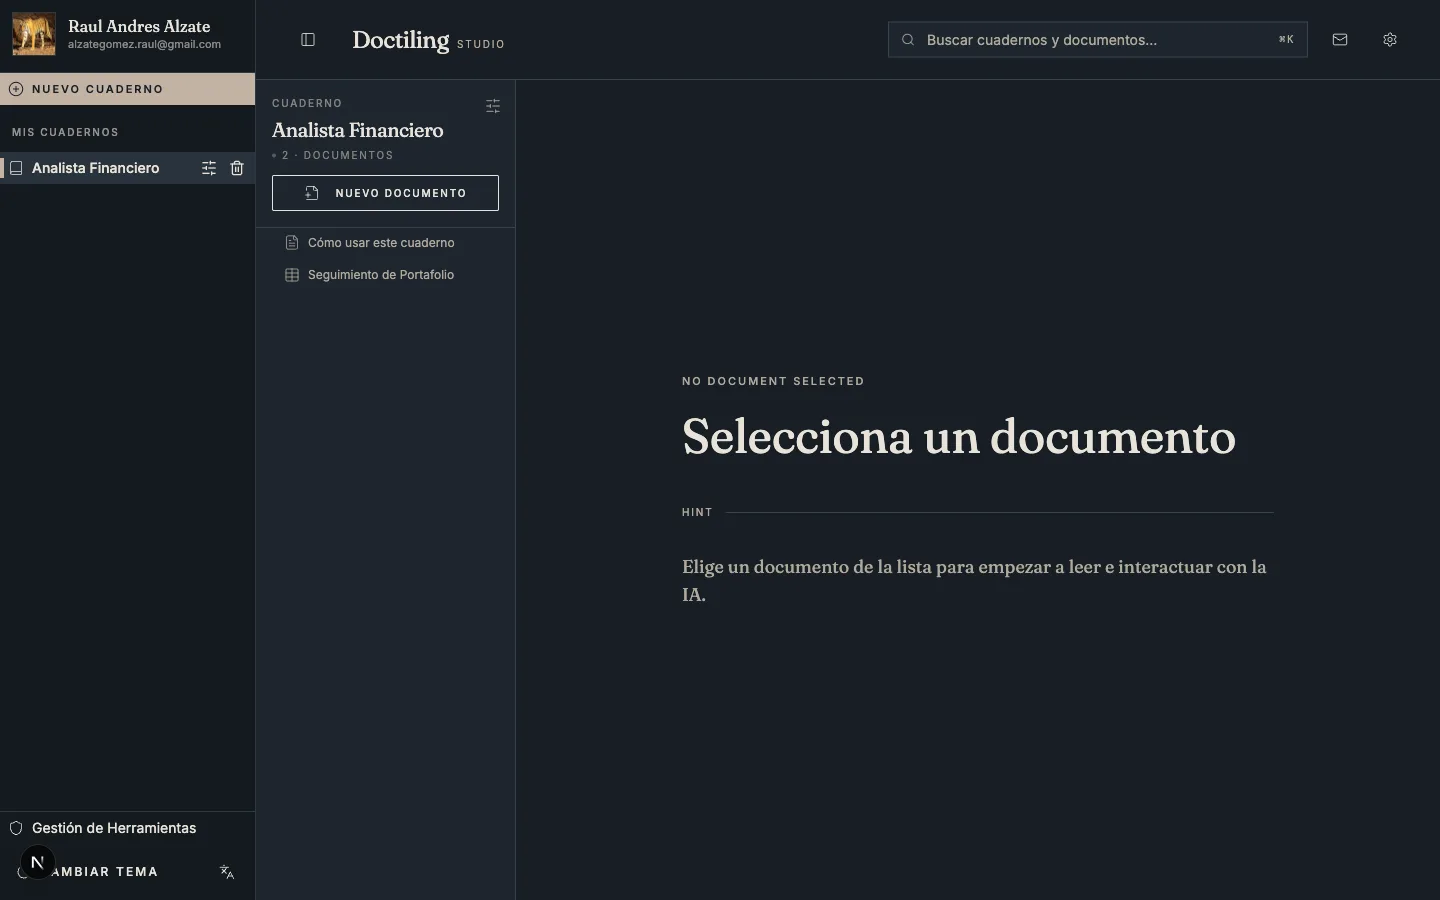Open the mail inbox icon

click(1340, 40)
